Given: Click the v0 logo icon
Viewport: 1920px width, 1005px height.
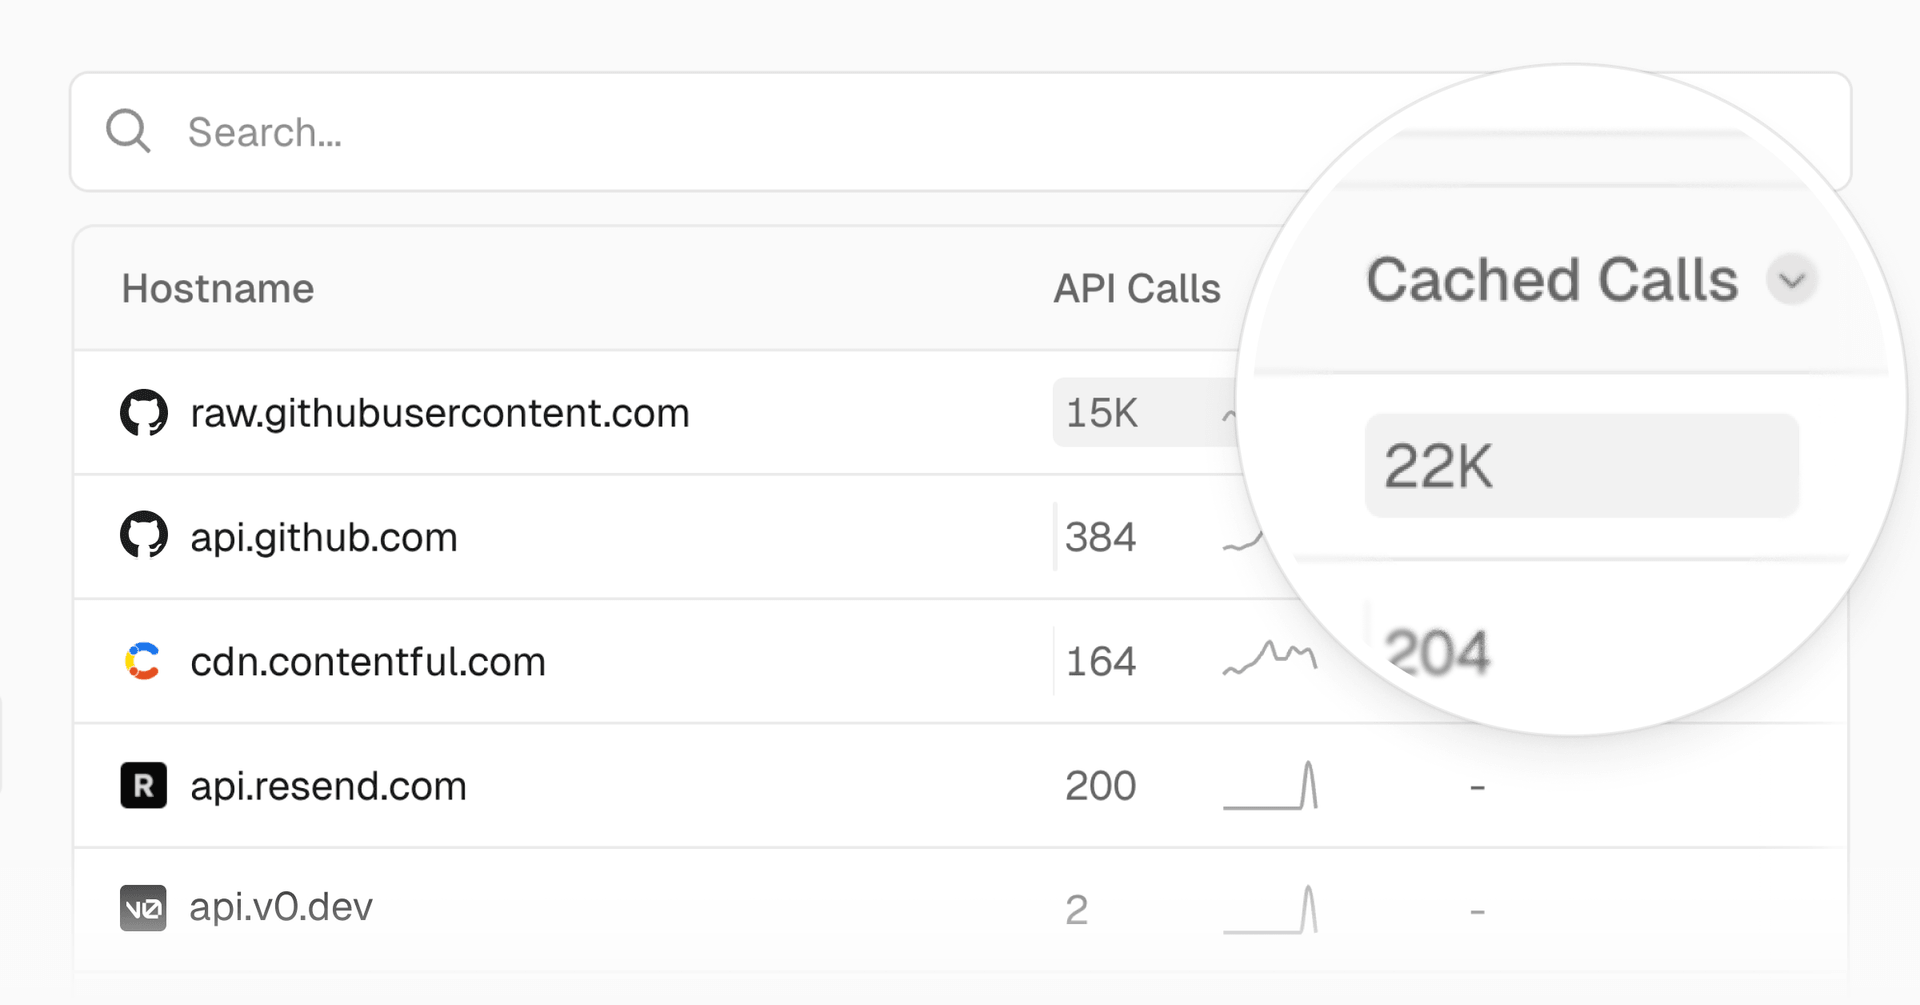Looking at the screenshot, I should pos(143,908).
